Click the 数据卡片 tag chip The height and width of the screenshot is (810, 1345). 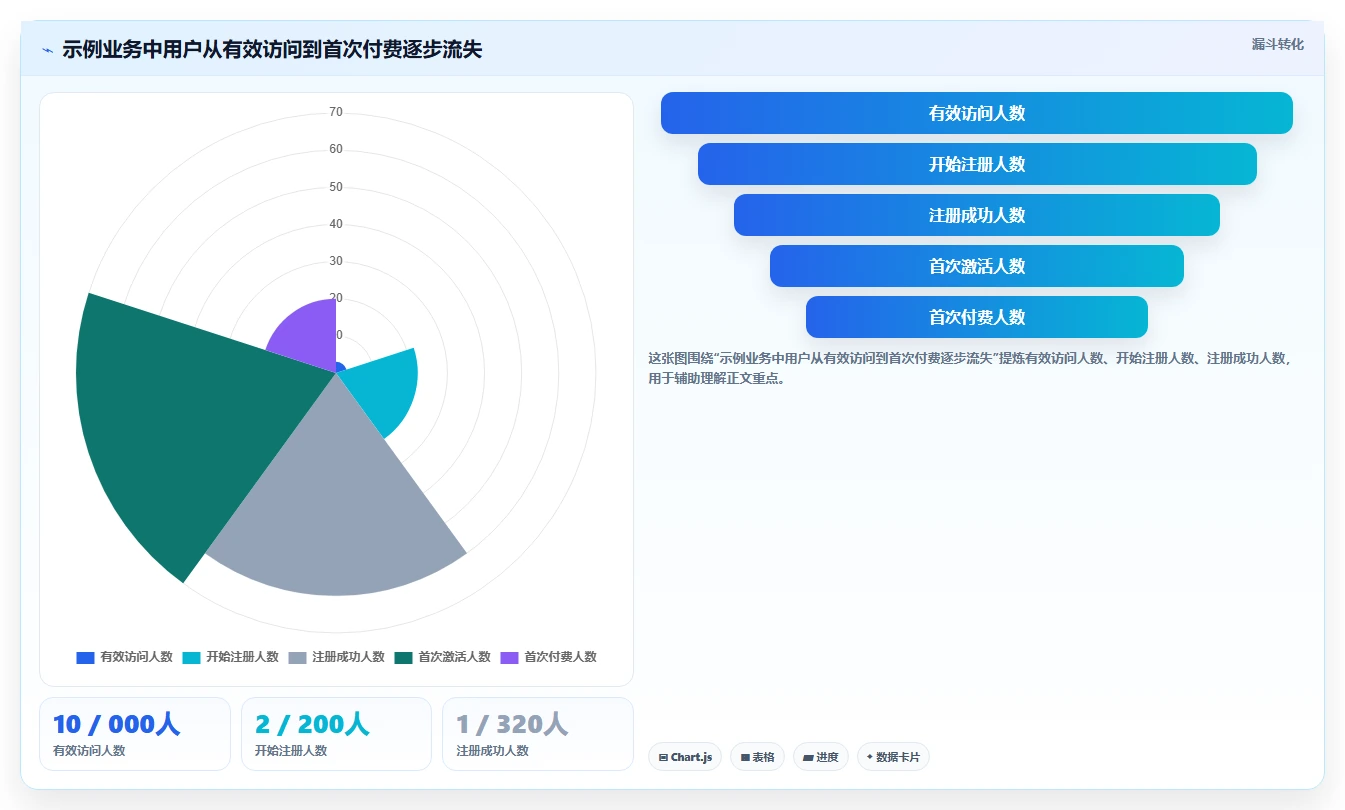click(893, 757)
